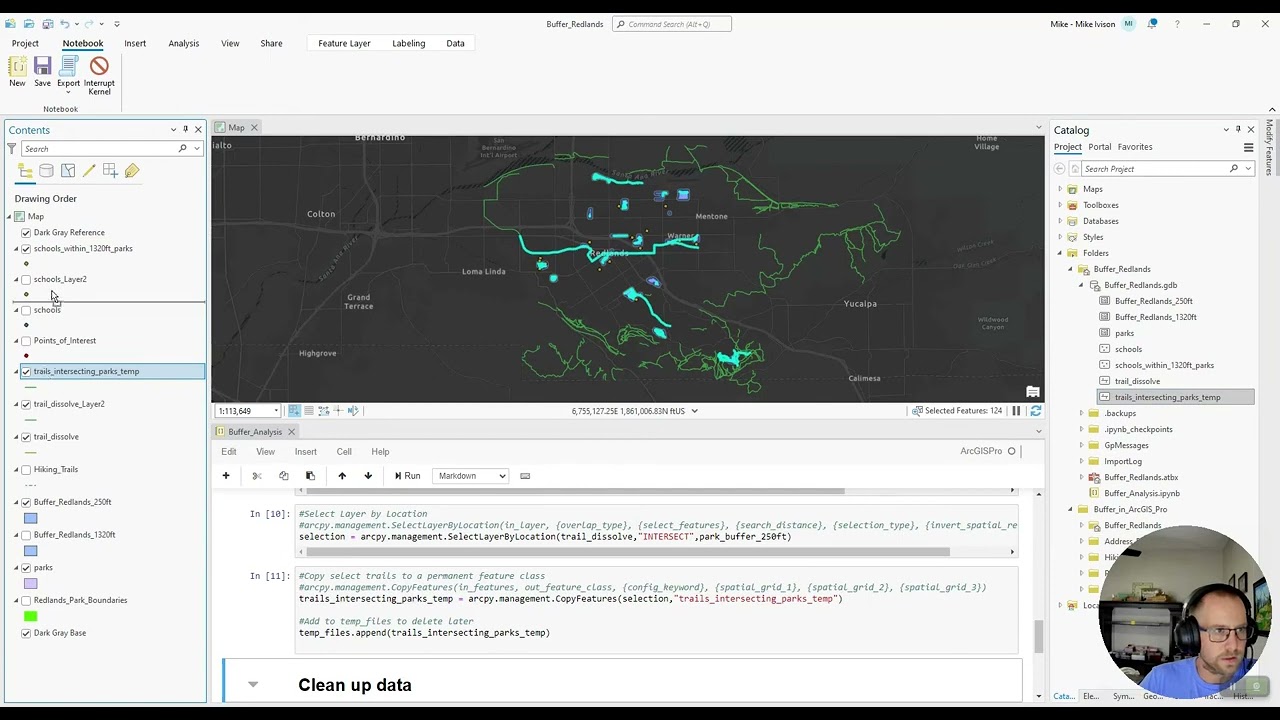The width and height of the screenshot is (1280, 720).
Task: Open the Catalog pane hamburger menu
Action: tap(1248, 147)
